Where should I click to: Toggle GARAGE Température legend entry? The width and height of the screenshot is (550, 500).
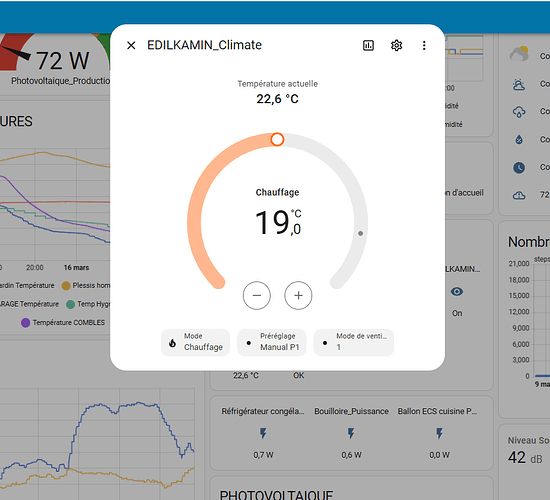point(29,304)
